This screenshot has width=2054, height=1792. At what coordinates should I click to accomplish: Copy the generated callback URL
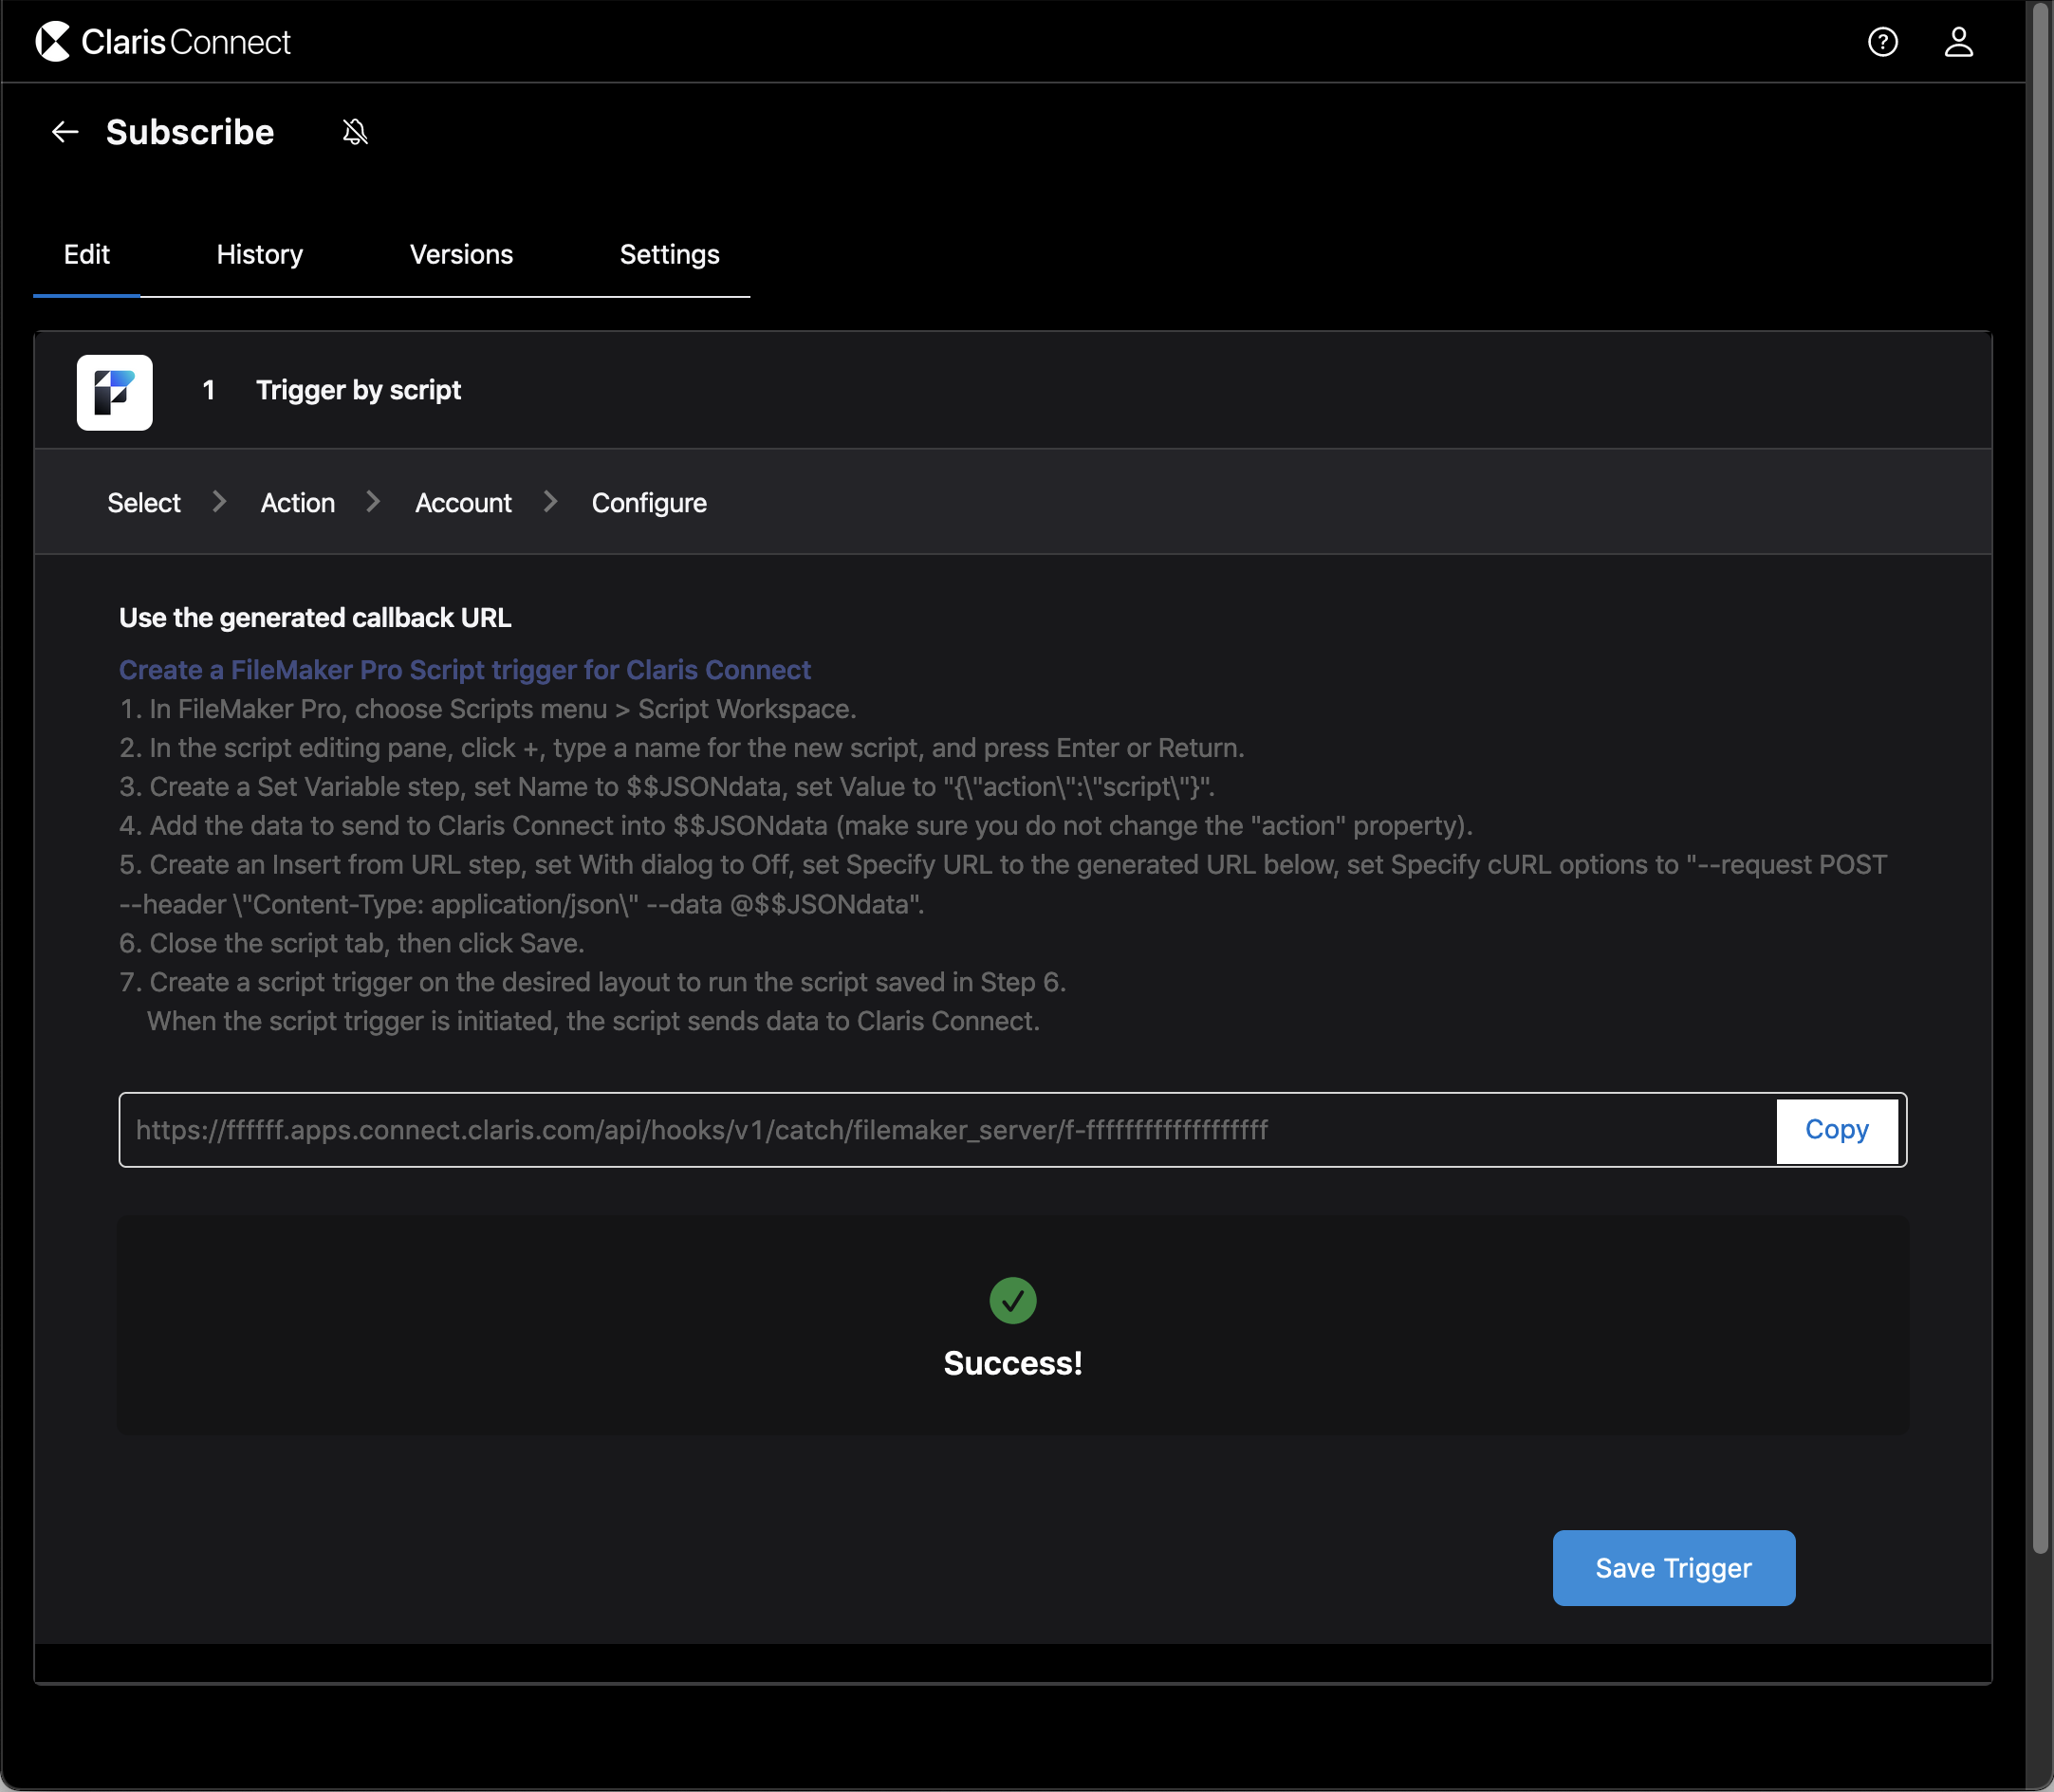tap(1836, 1129)
